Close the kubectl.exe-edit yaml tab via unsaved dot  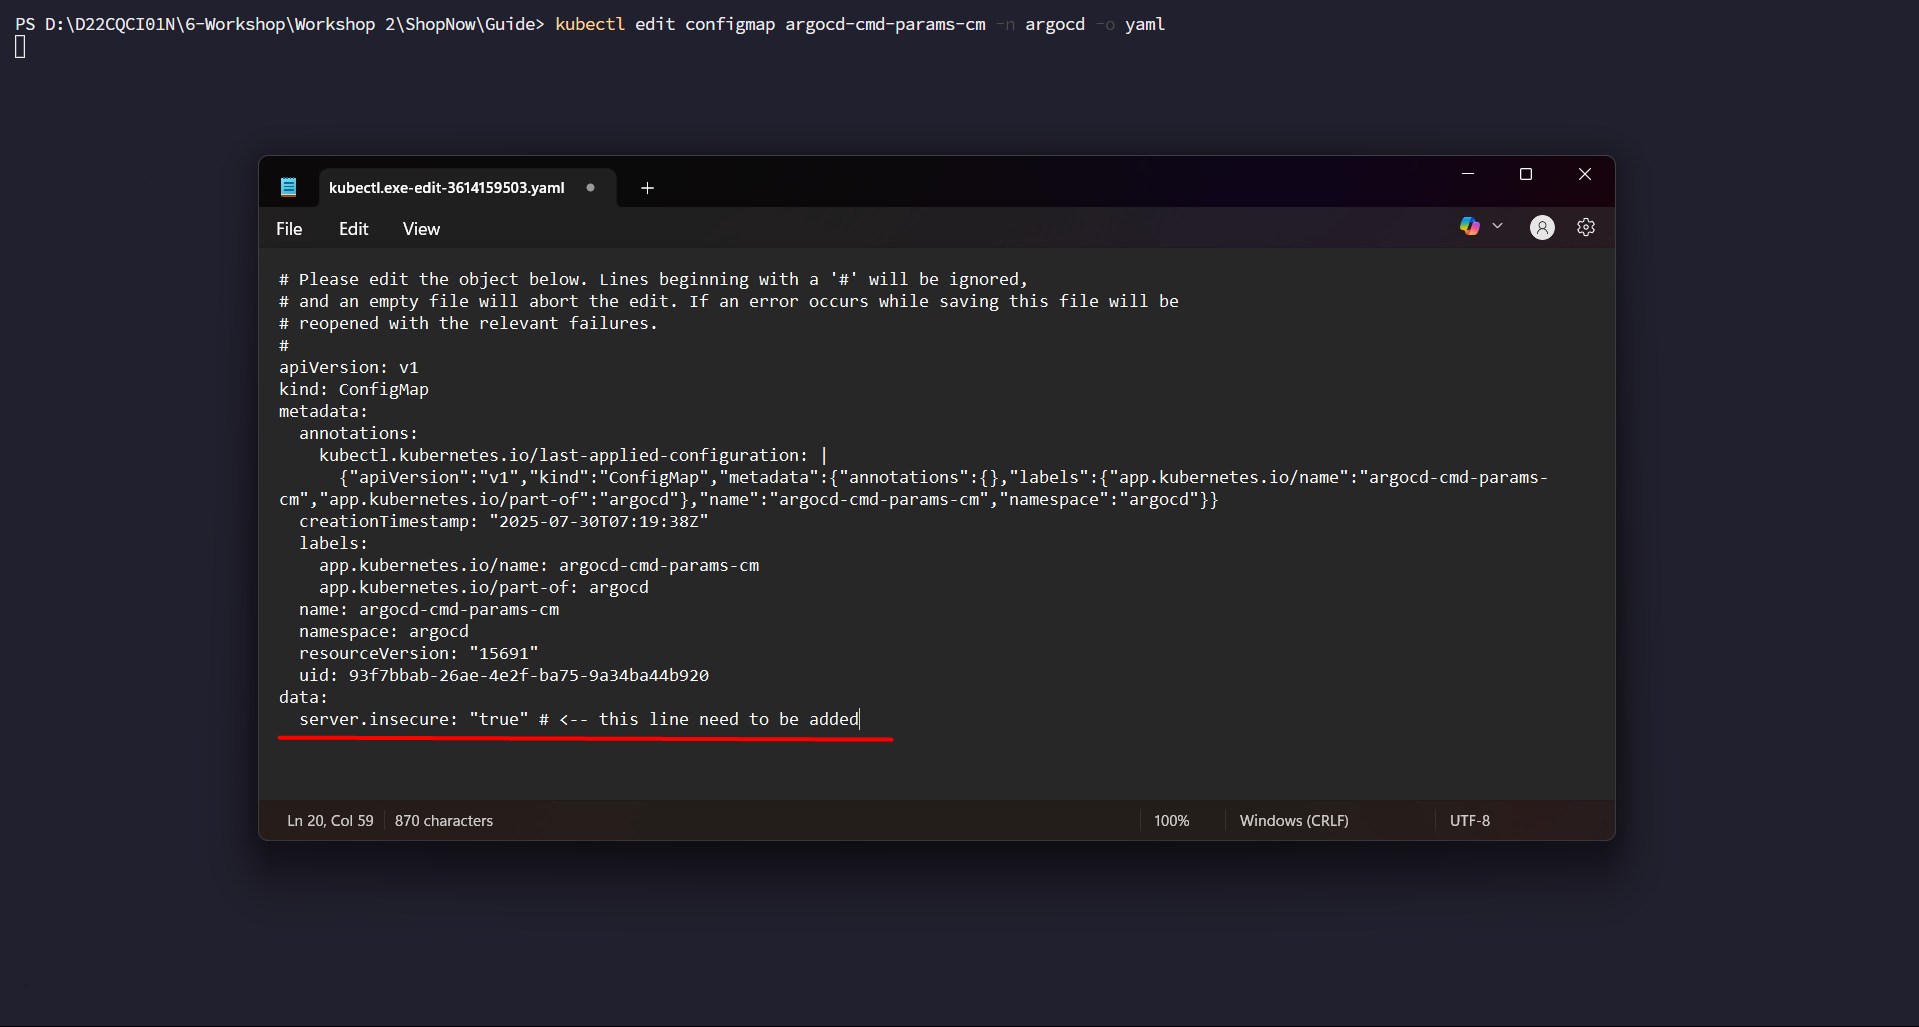click(x=590, y=188)
